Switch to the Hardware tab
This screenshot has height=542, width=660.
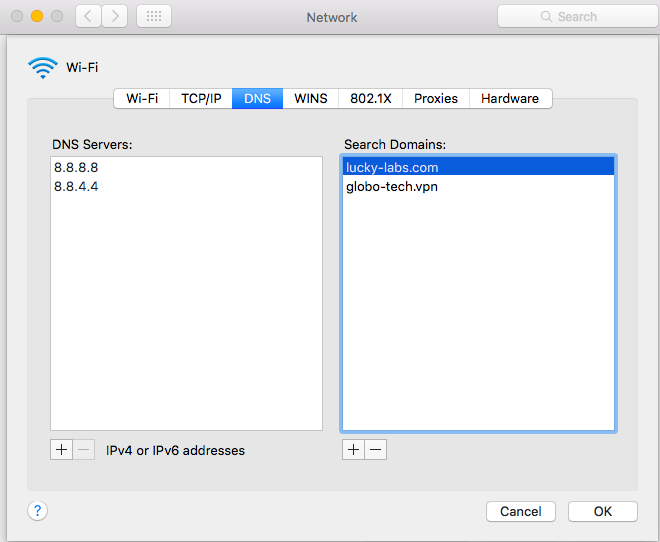point(510,99)
